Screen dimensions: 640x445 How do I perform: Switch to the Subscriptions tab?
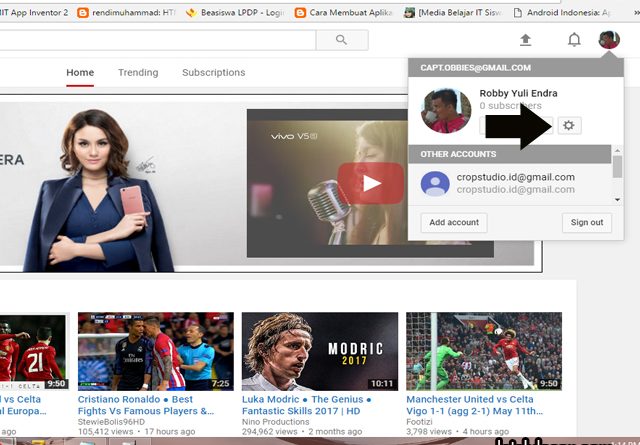point(213,72)
